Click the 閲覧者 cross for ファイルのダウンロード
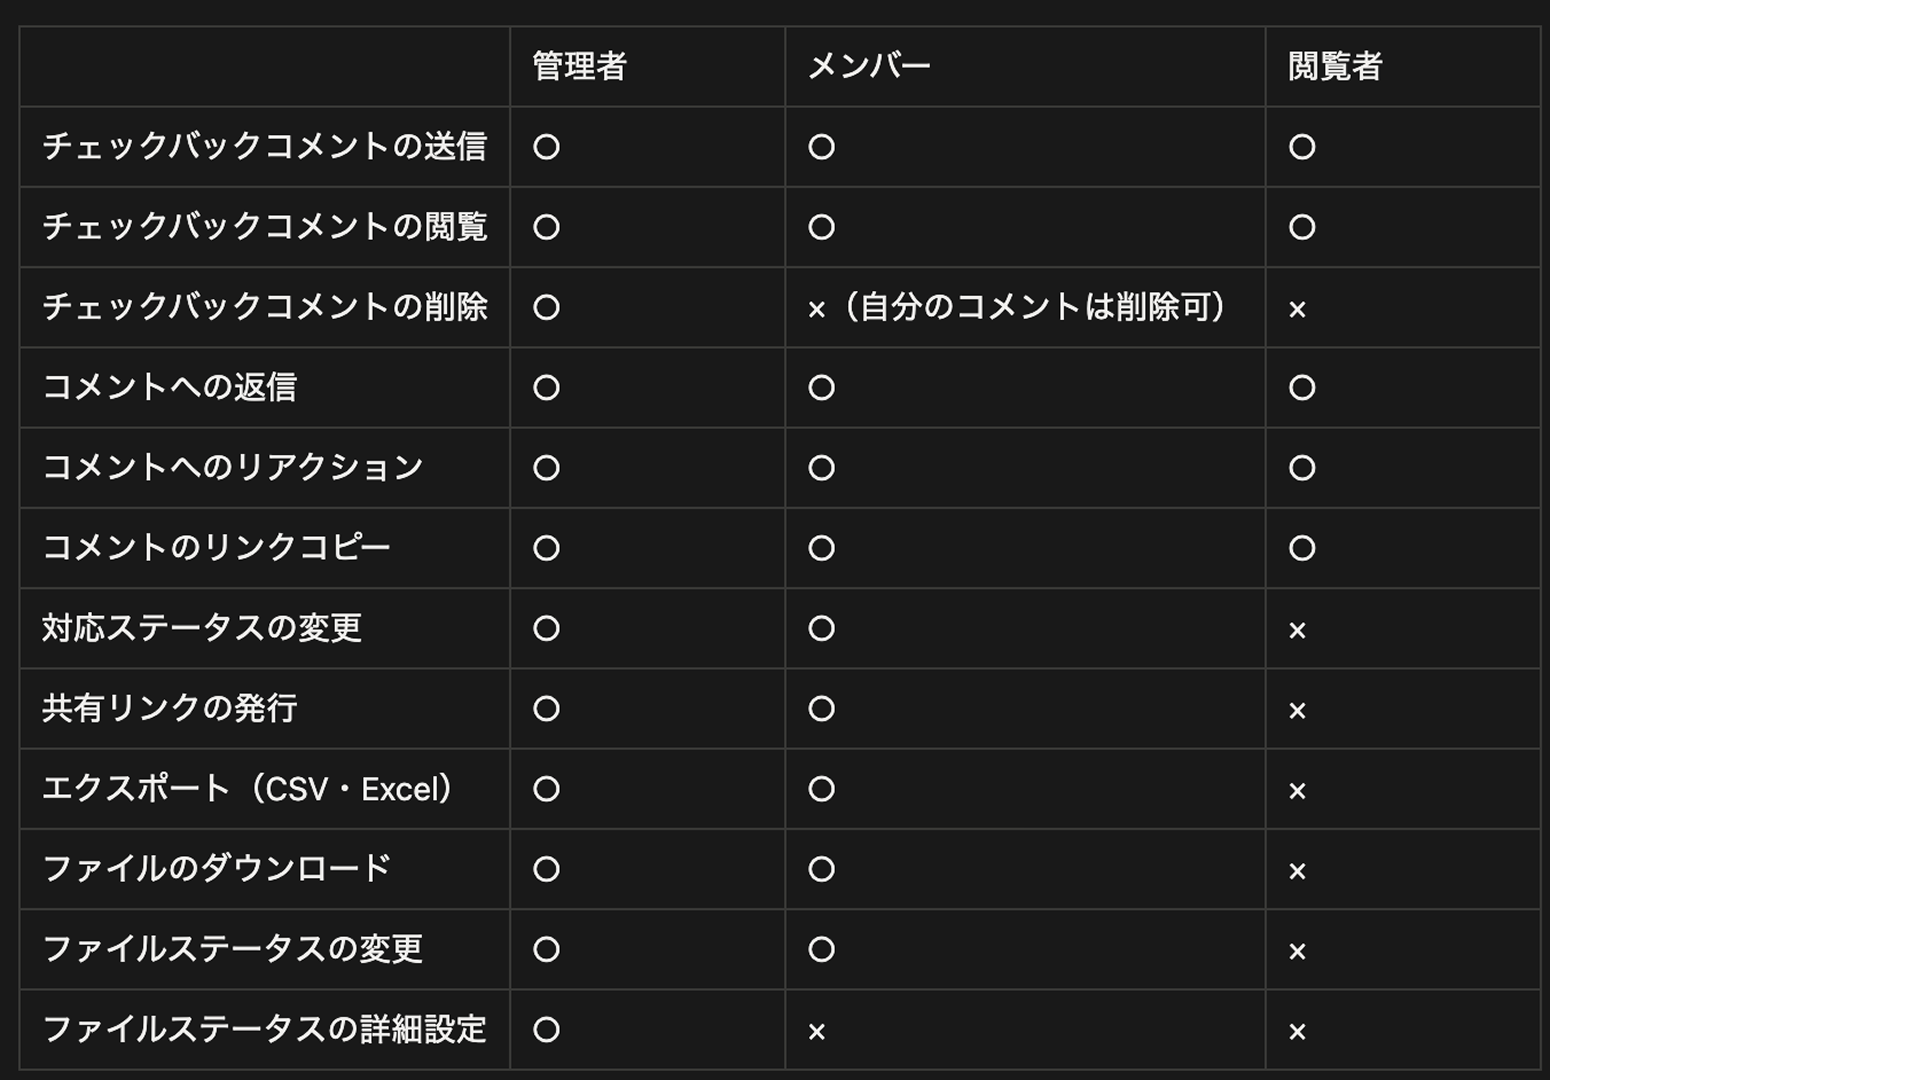This screenshot has height=1080, width=1920. tap(1297, 871)
